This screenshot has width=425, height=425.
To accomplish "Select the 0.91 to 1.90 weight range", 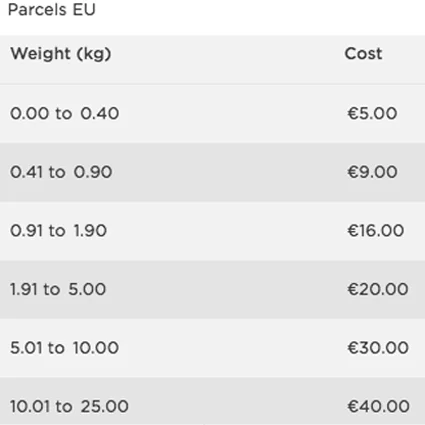I will (59, 231).
